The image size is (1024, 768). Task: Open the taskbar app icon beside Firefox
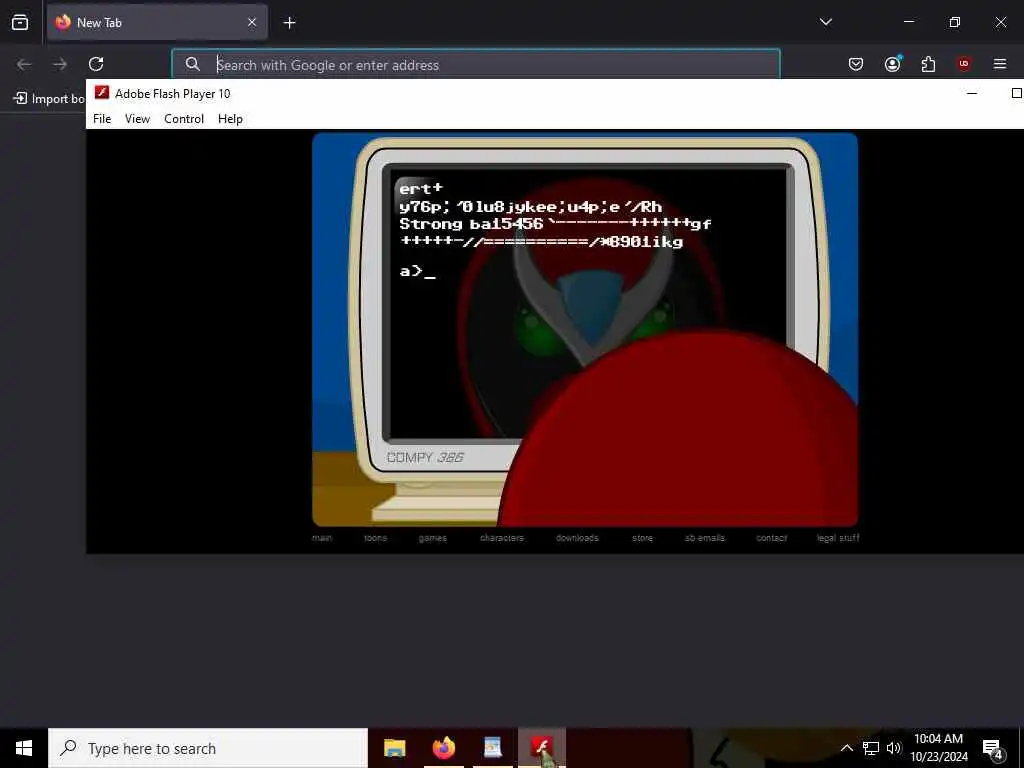pos(492,748)
